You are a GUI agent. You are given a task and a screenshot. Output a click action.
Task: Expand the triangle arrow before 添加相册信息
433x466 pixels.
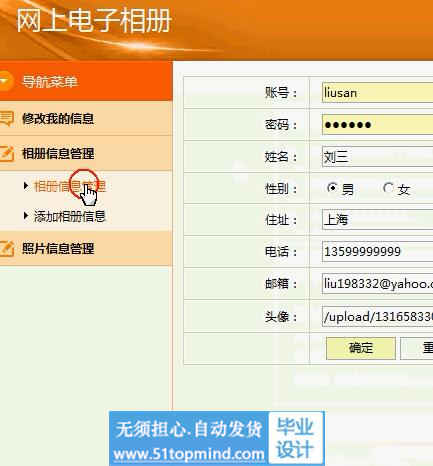click(26, 215)
